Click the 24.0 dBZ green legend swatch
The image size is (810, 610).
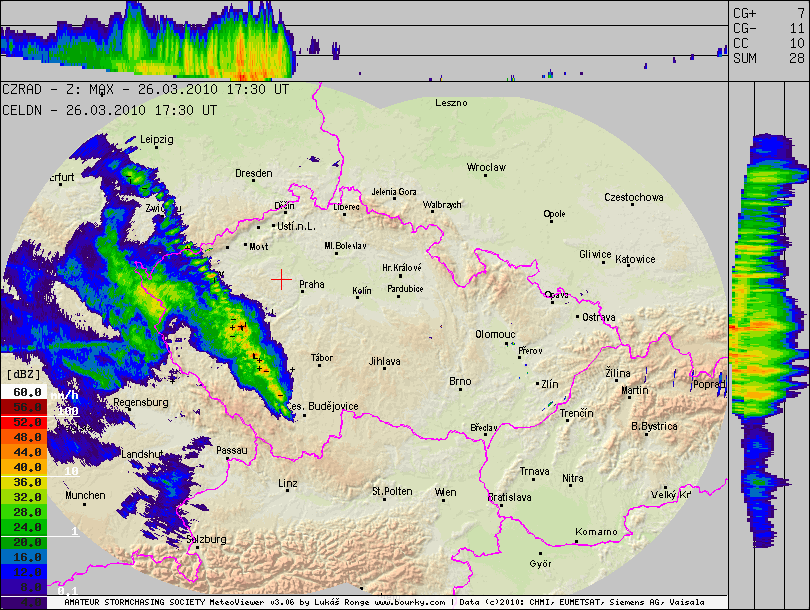(24, 527)
